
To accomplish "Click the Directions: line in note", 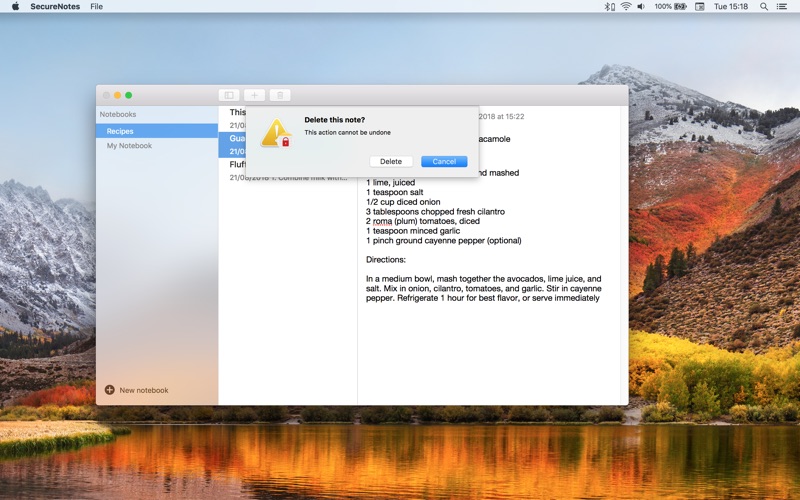I will click(x=386, y=260).
